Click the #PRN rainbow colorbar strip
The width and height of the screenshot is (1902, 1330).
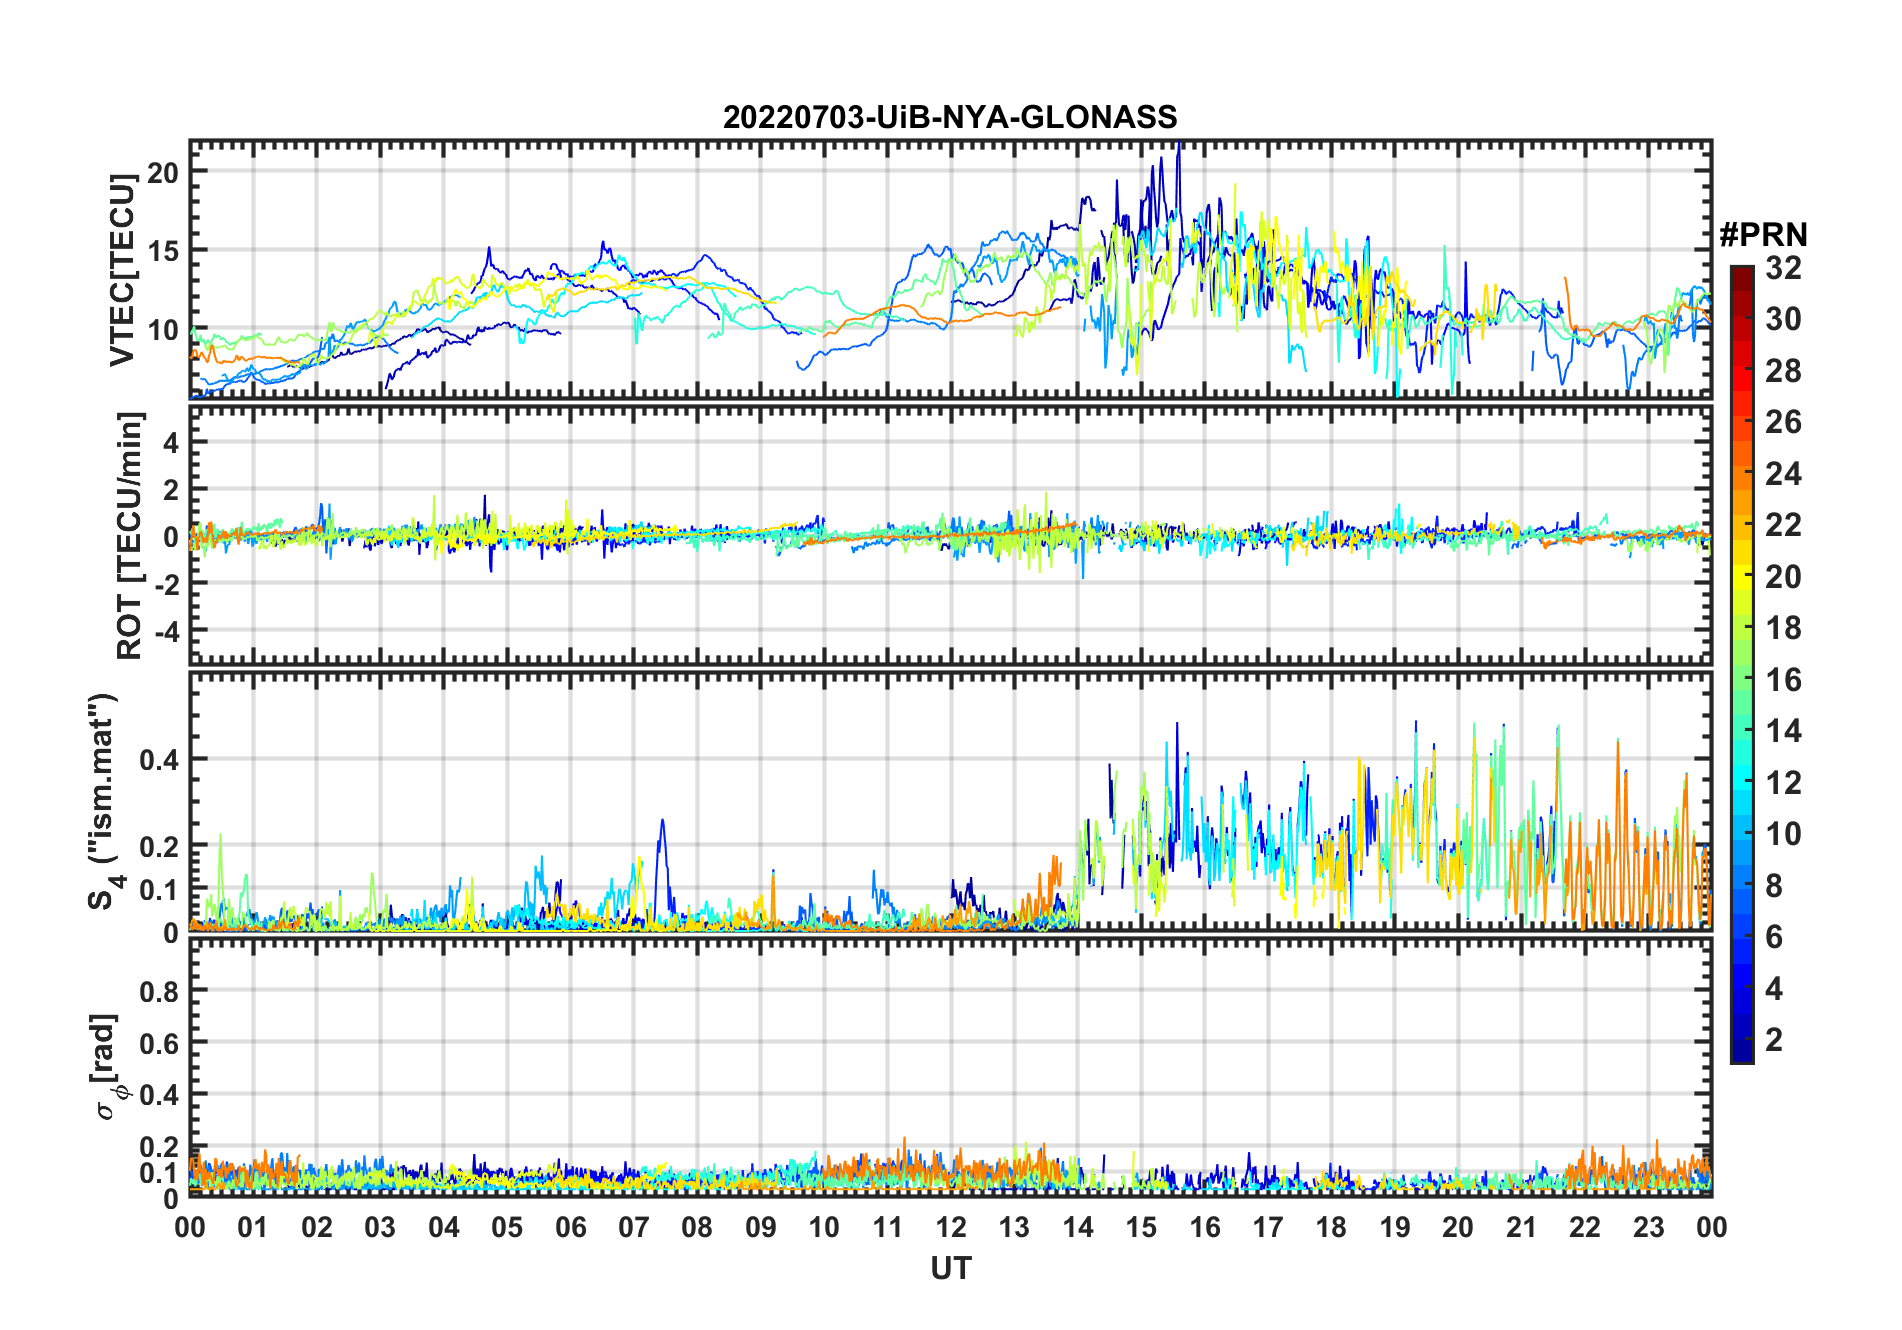(1742, 664)
